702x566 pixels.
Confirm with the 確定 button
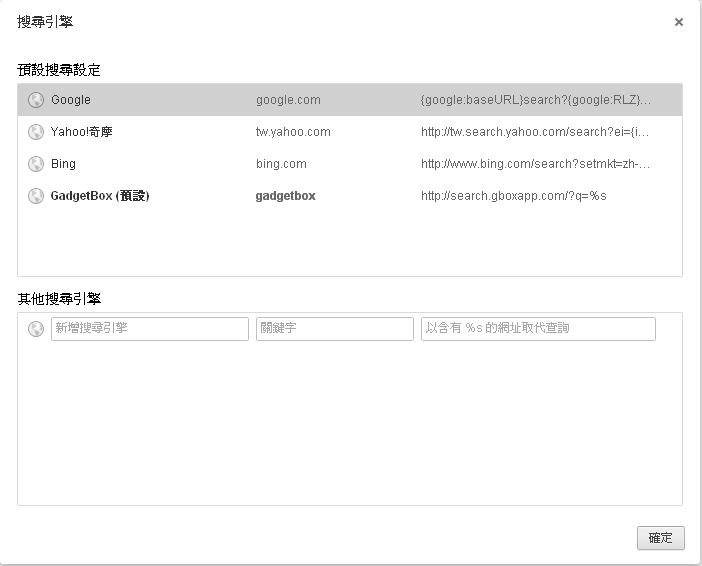661,538
